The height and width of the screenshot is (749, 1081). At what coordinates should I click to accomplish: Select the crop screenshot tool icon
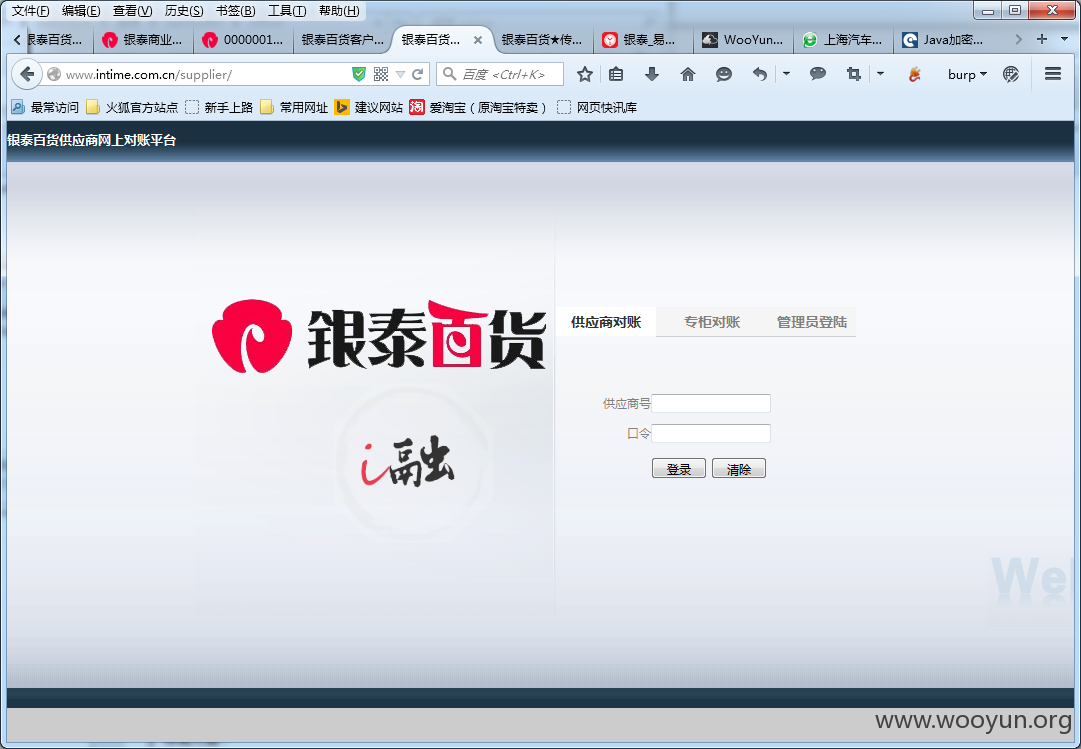click(x=853, y=74)
